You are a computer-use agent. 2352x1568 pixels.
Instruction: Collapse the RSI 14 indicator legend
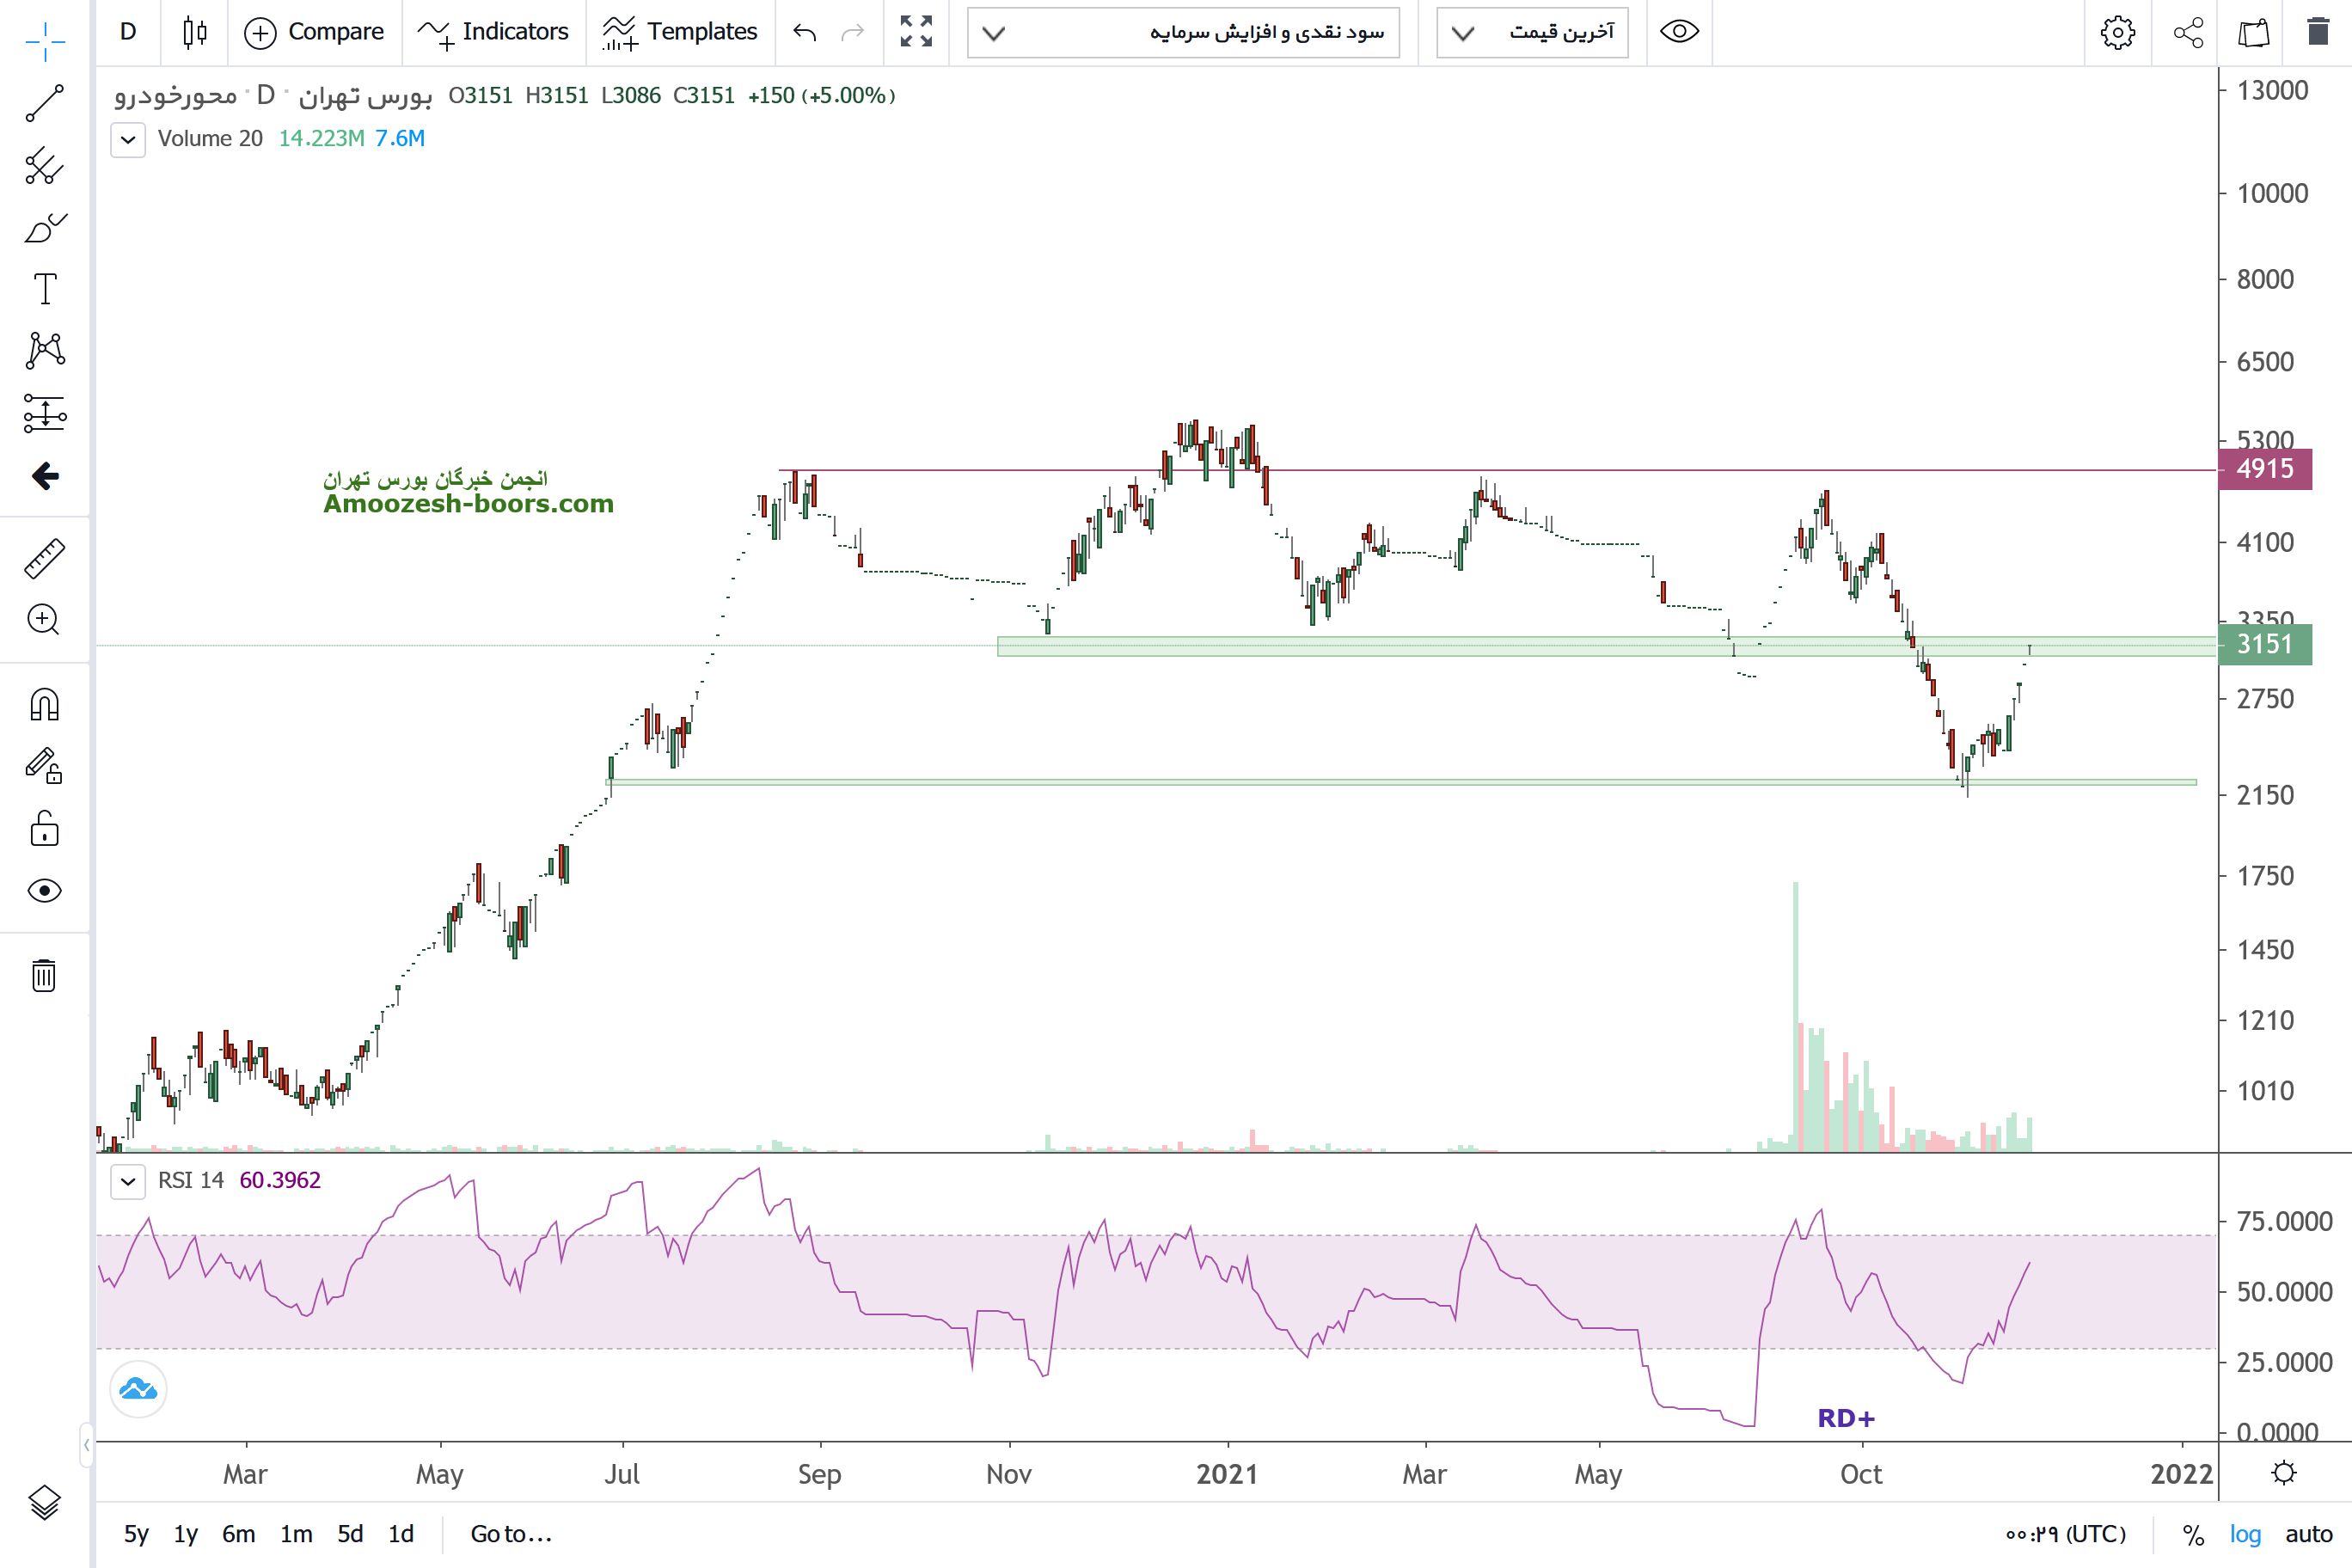click(128, 1181)
